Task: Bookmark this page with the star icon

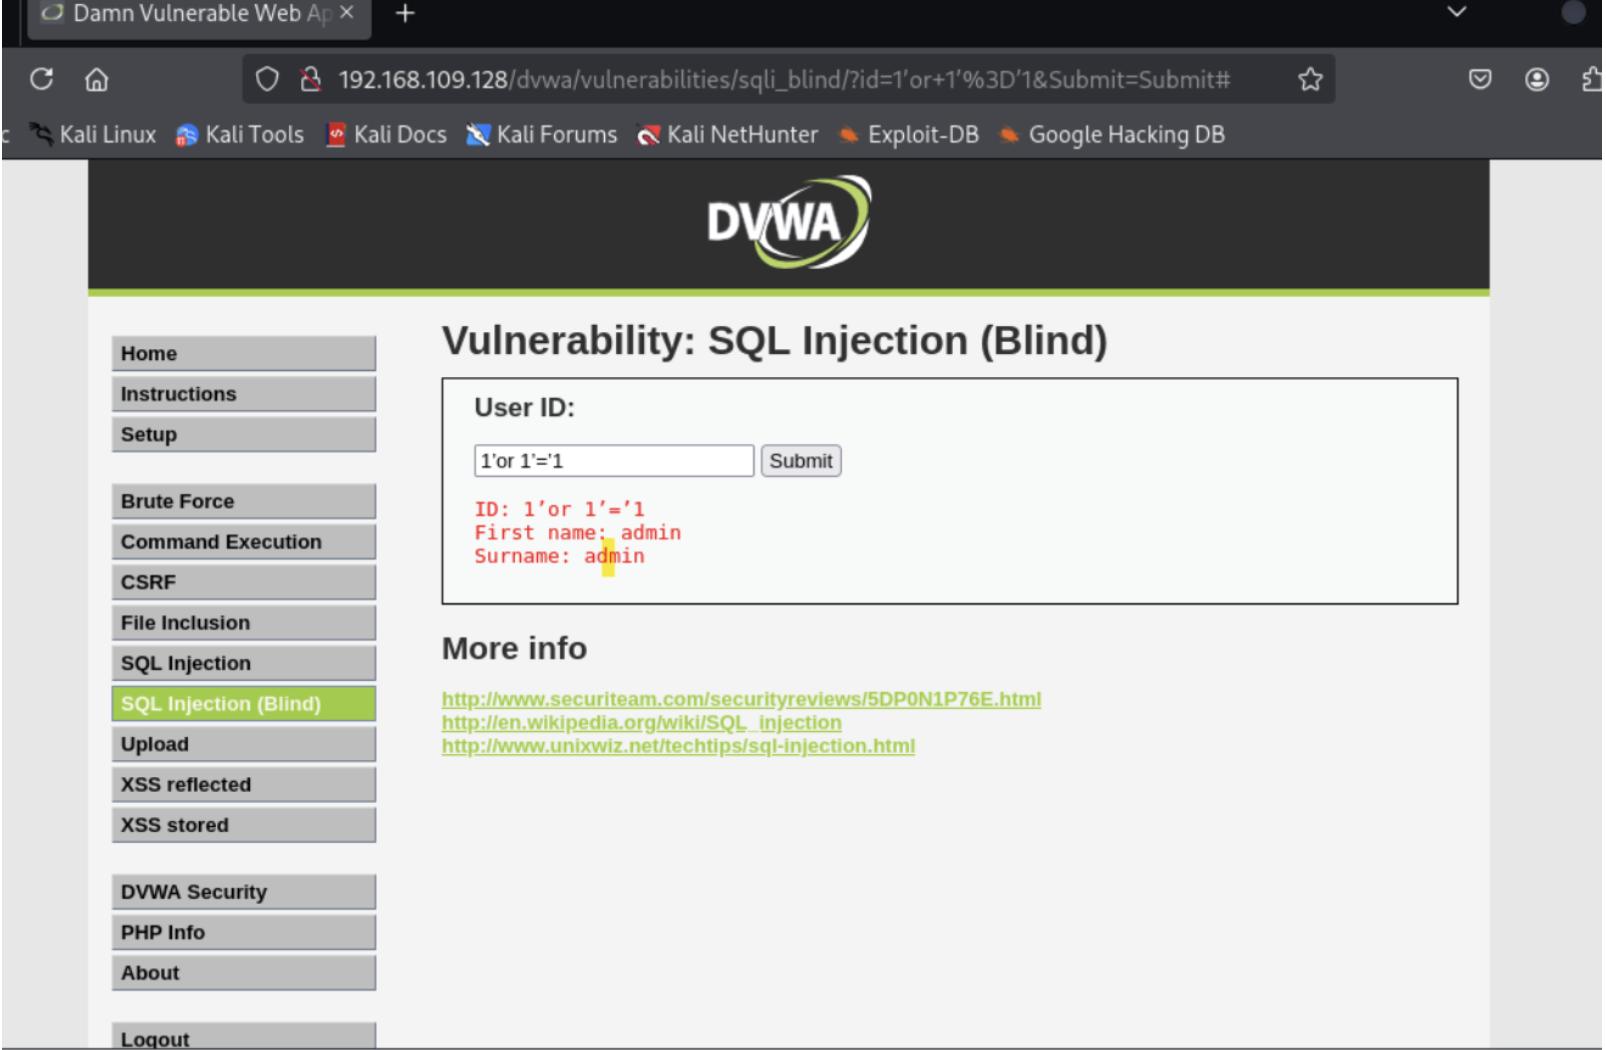Action: [x=1310, y=79]
